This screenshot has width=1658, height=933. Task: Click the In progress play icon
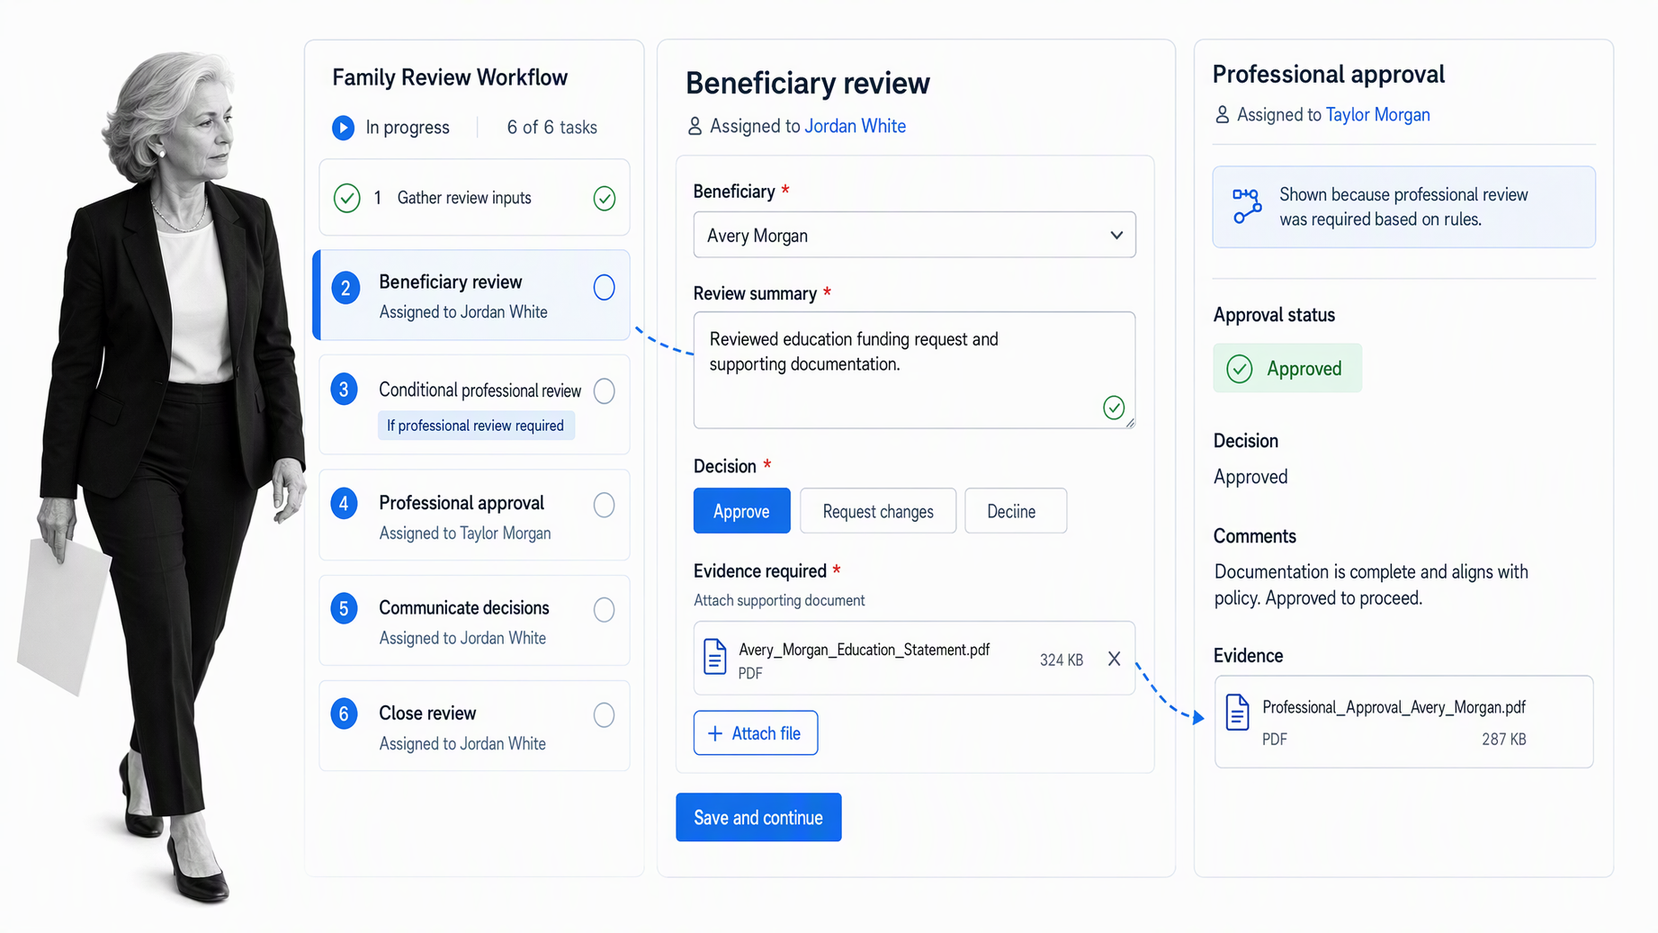coord(343,128)
